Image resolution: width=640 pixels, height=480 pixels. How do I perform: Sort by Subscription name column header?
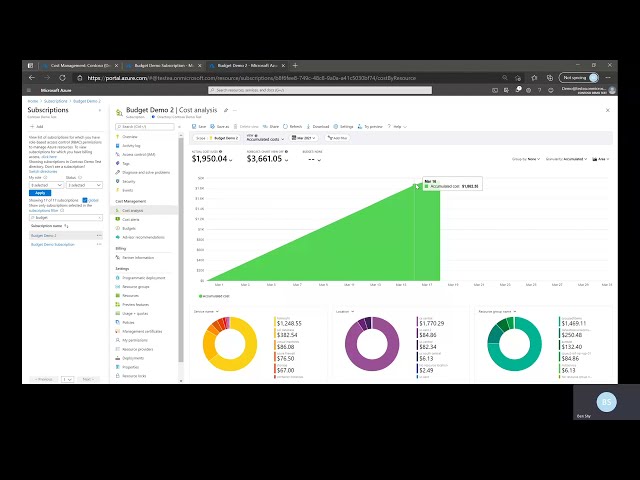[49, 226]
